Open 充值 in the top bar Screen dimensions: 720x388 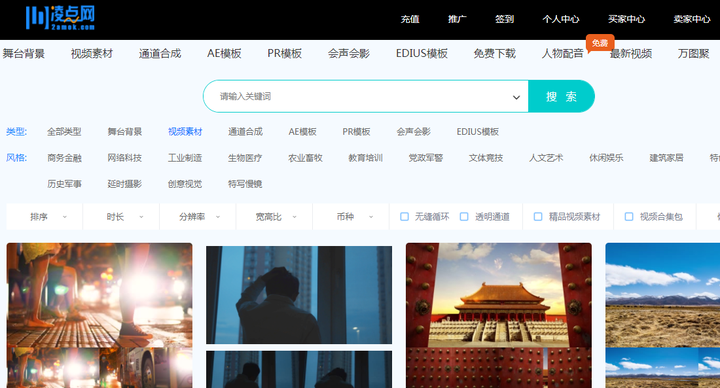(x=410, y=19)
